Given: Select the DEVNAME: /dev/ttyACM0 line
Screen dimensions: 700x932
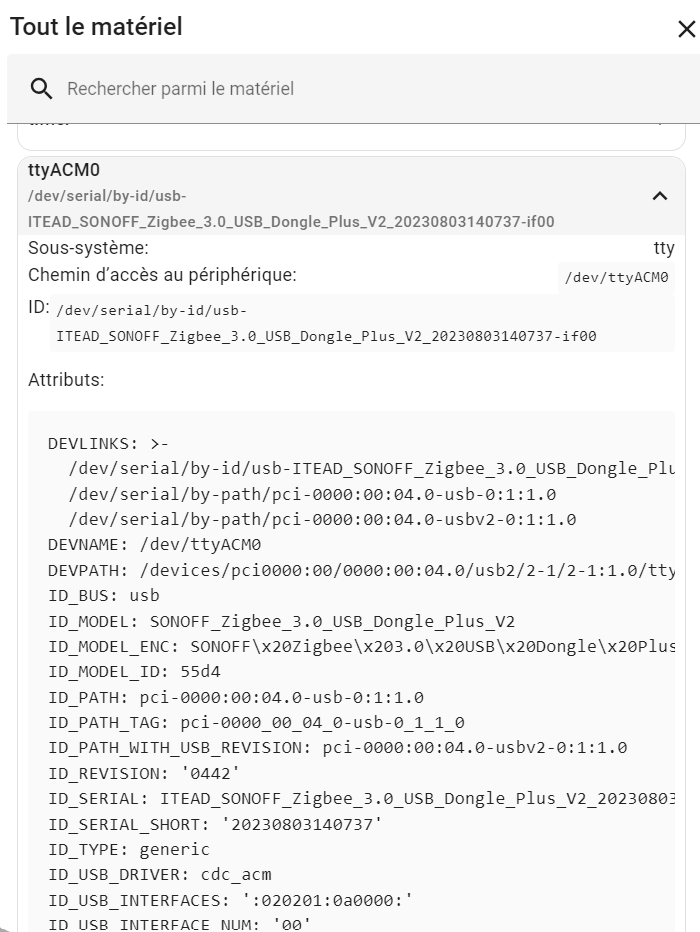Looking at the screenshot, I should [154, 544].
